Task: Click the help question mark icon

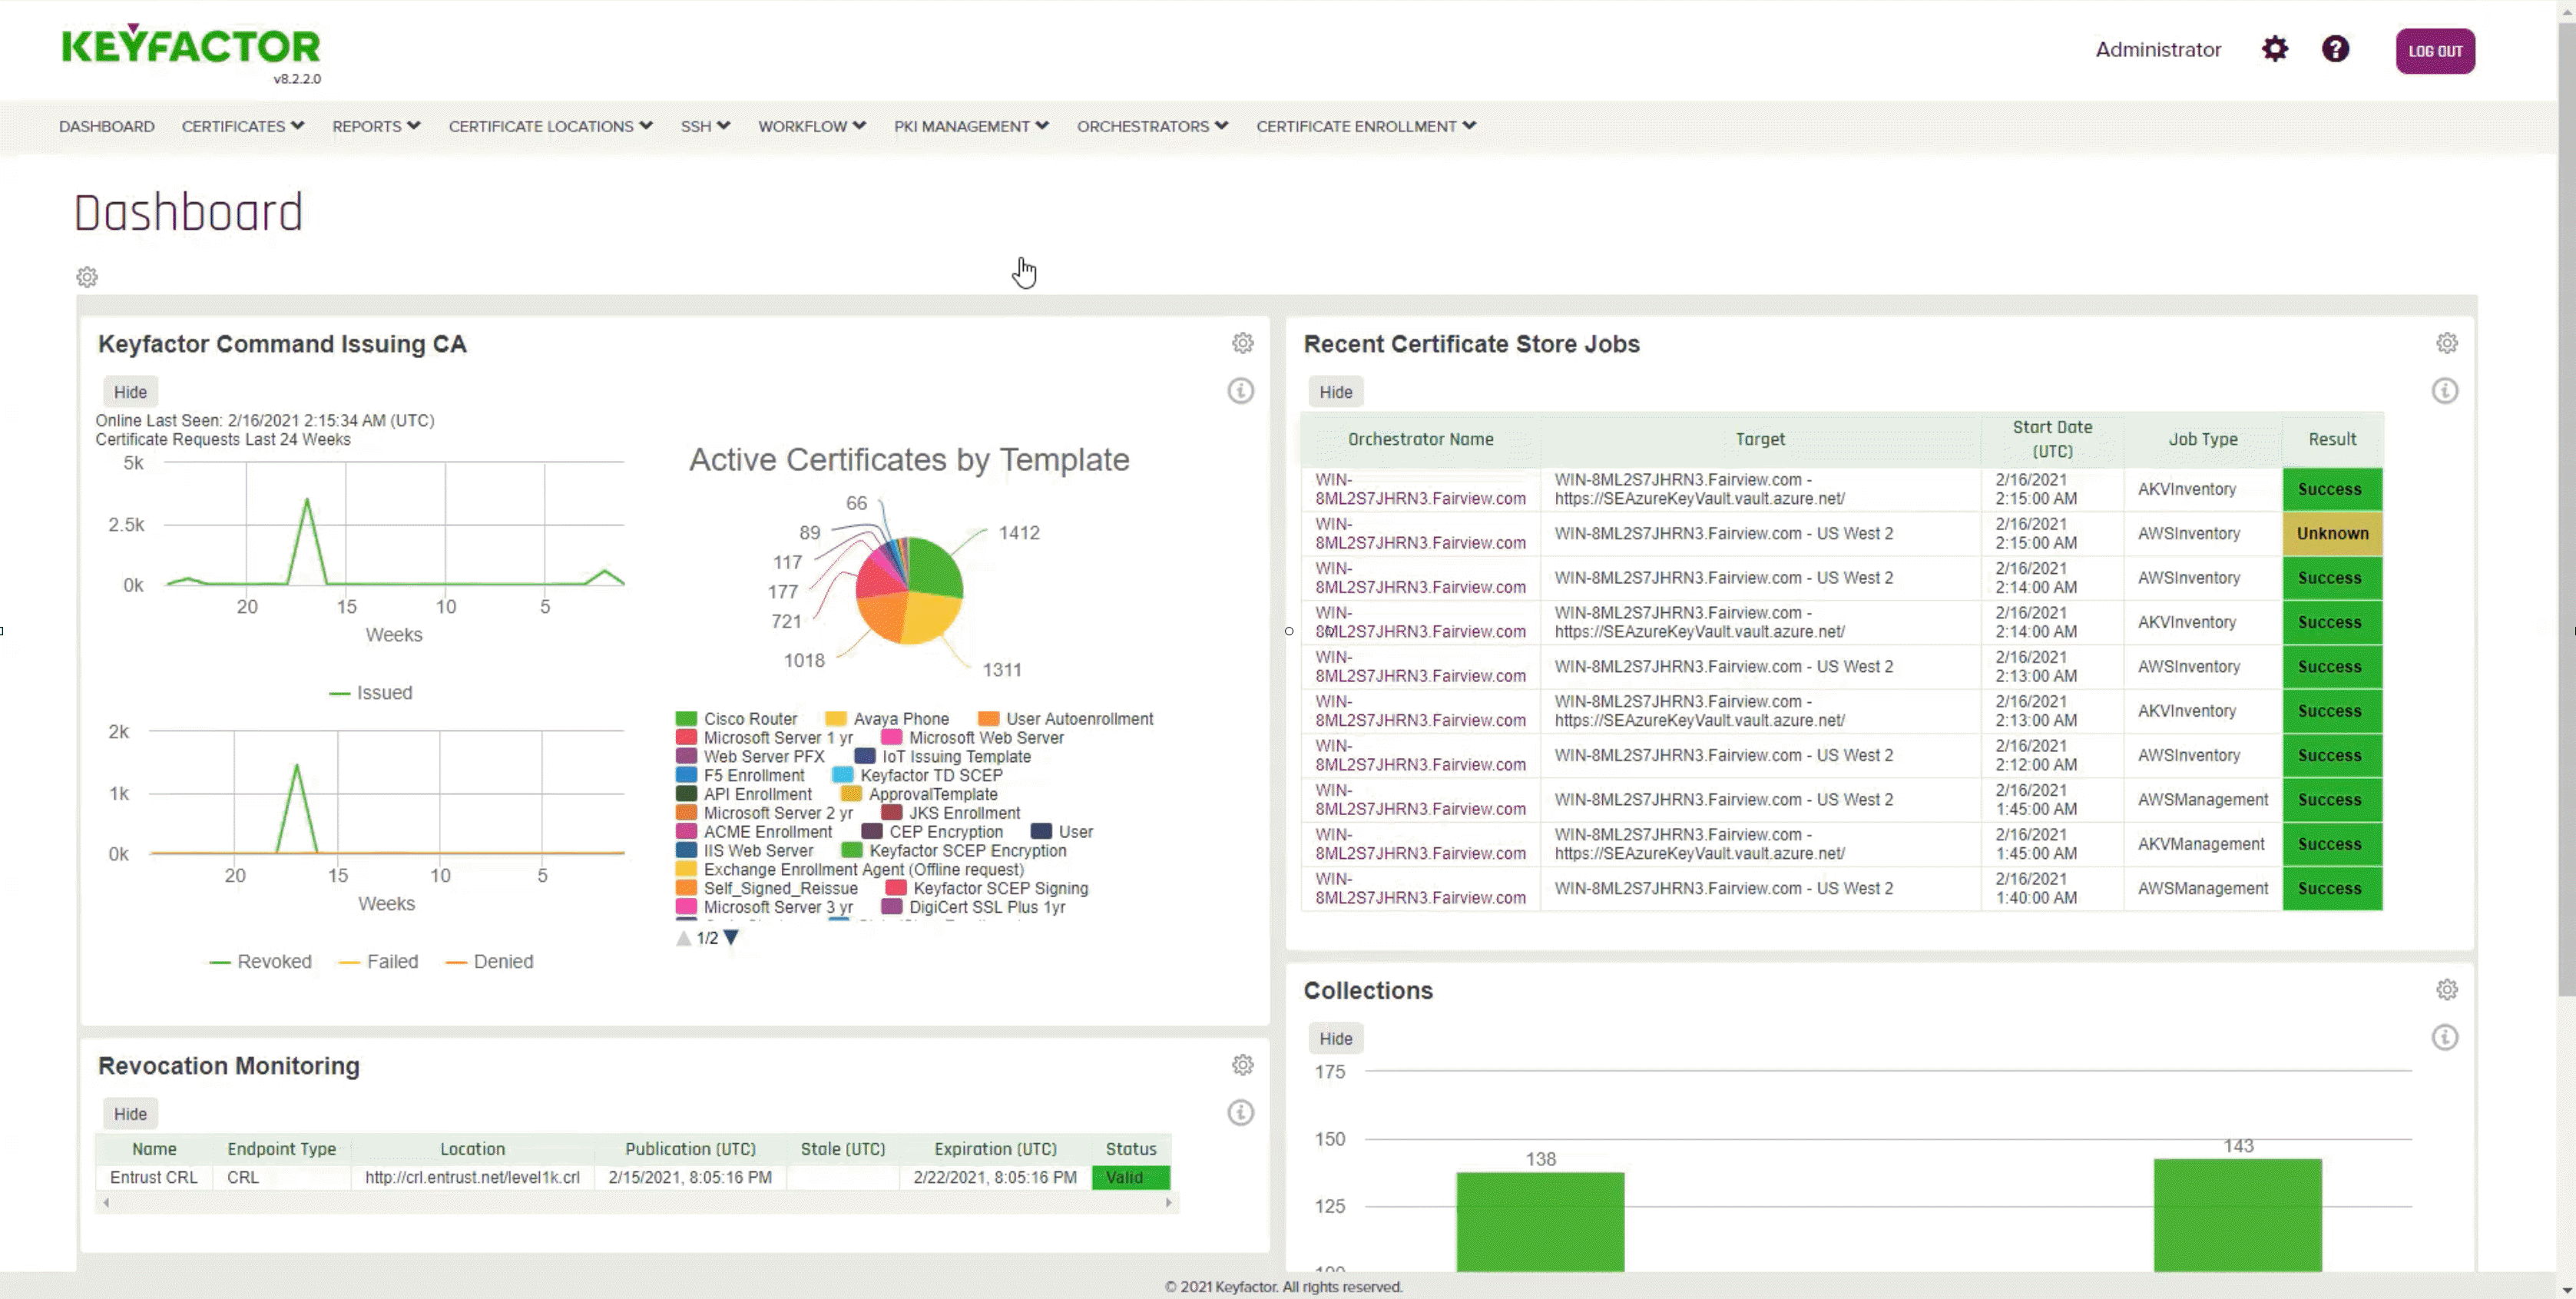Action: tap(2335, 49)
